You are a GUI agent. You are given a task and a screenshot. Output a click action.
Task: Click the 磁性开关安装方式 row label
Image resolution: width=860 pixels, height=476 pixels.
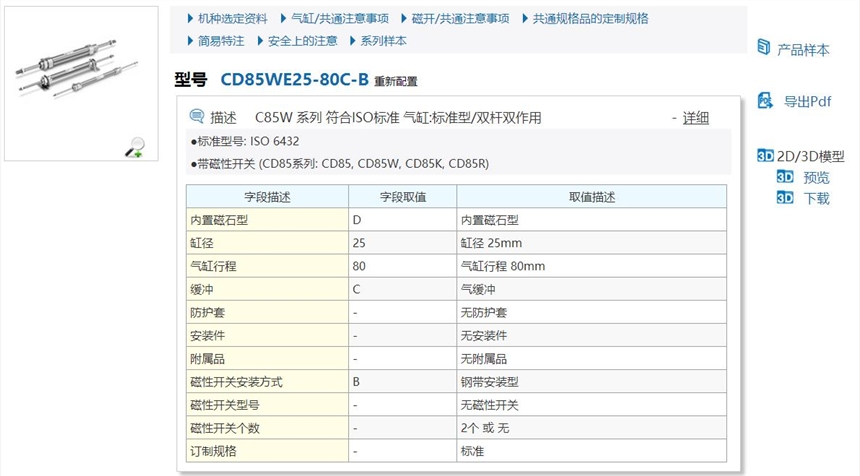click(x=267, y=382)
